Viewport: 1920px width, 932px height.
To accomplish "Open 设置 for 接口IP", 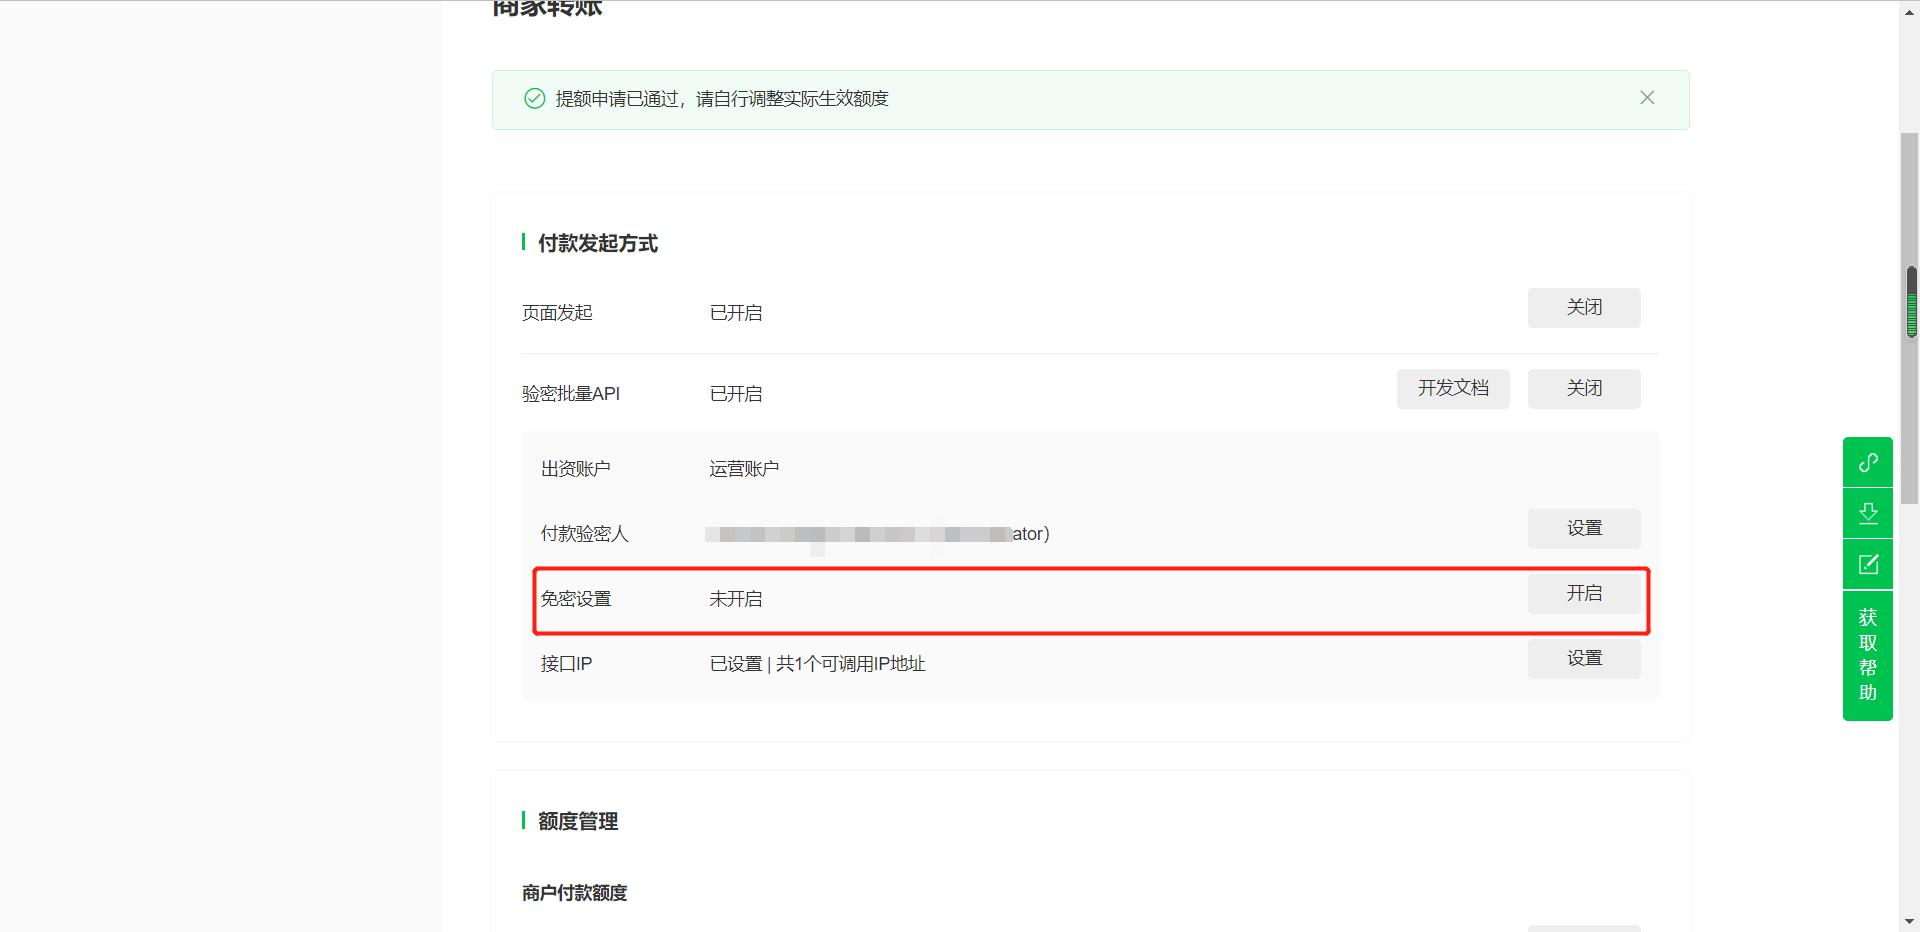I will coord(1583,659).
